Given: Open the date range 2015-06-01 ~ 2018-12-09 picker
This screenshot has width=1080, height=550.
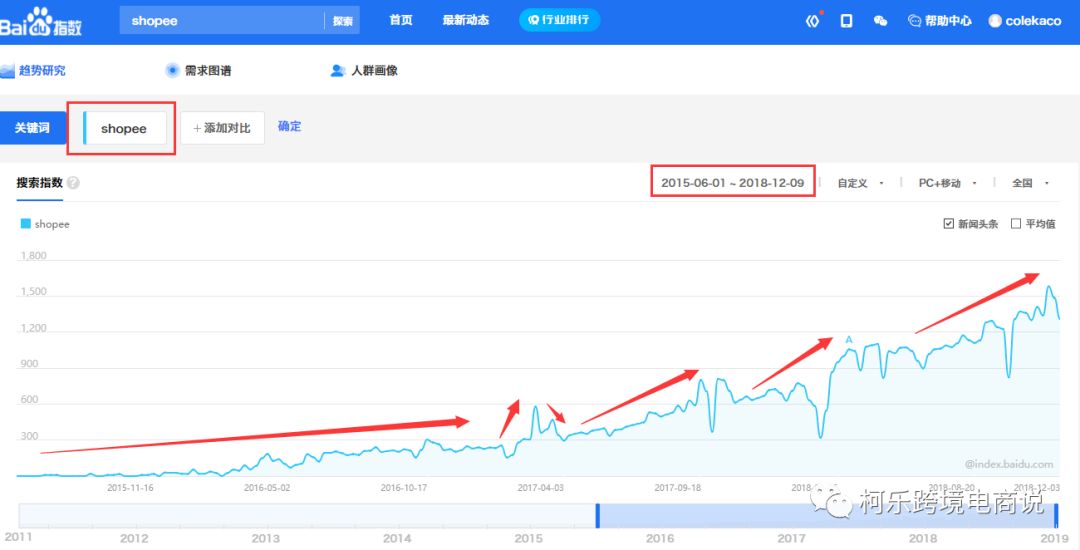Looking at the screenshot, I should coord(733,183).
